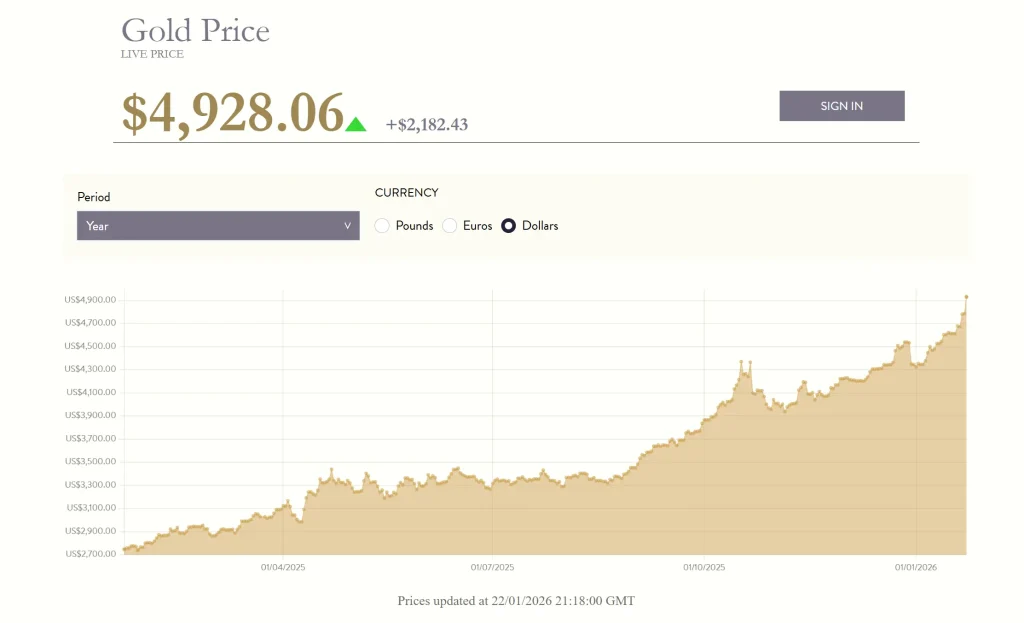Click the SIGN IN button

(841, 105)
